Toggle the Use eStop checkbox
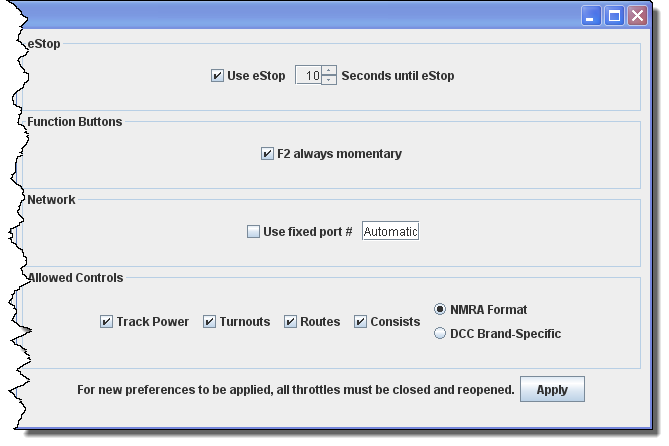This screenshot has width=669, height=446. tap(218, 76)
